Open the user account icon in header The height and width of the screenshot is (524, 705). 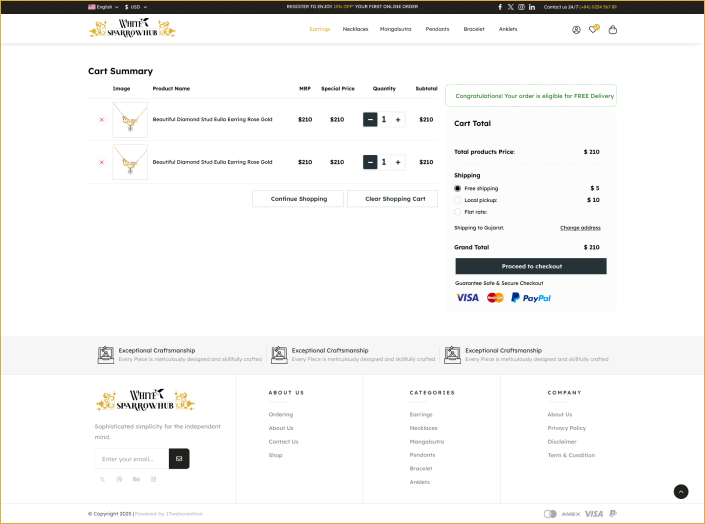coord(576,30)
